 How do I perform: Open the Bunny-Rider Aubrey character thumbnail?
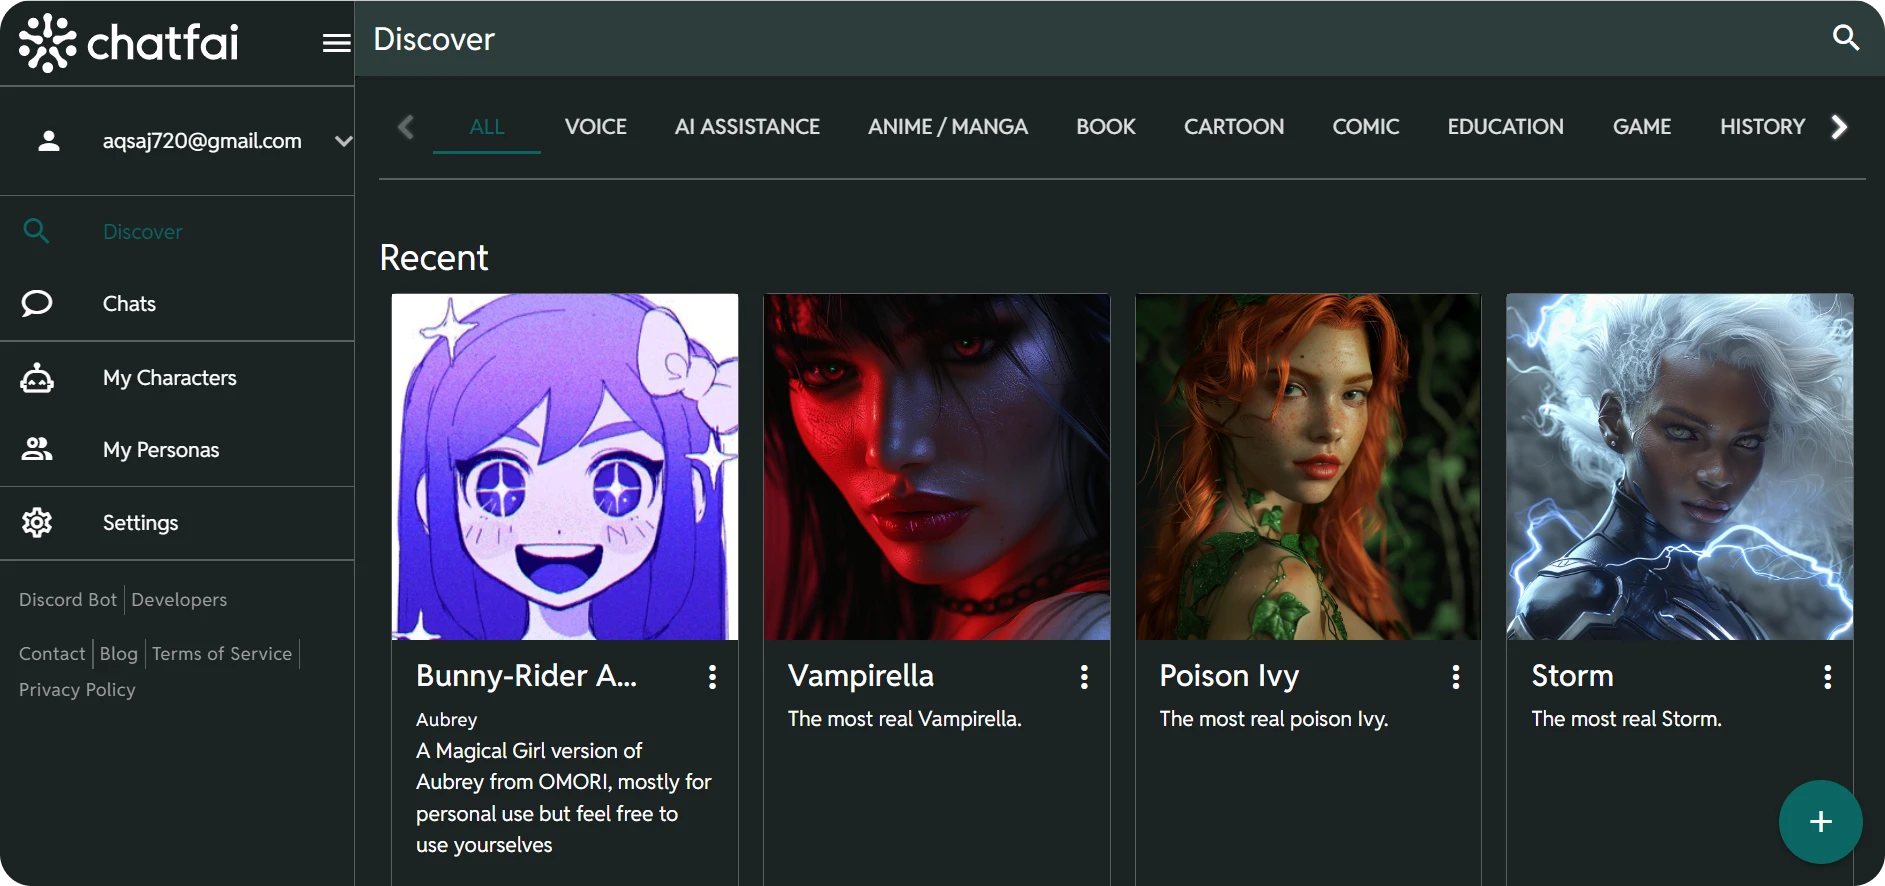[565, 466]
